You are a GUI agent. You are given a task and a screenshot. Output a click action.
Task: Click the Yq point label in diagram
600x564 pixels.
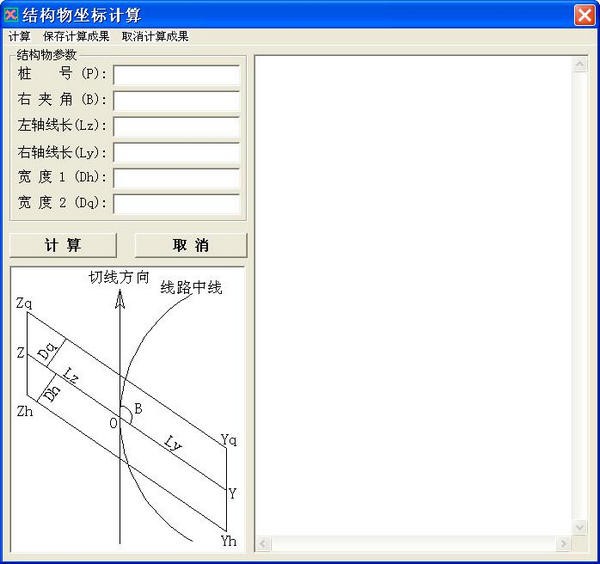(x=229, y=440)
